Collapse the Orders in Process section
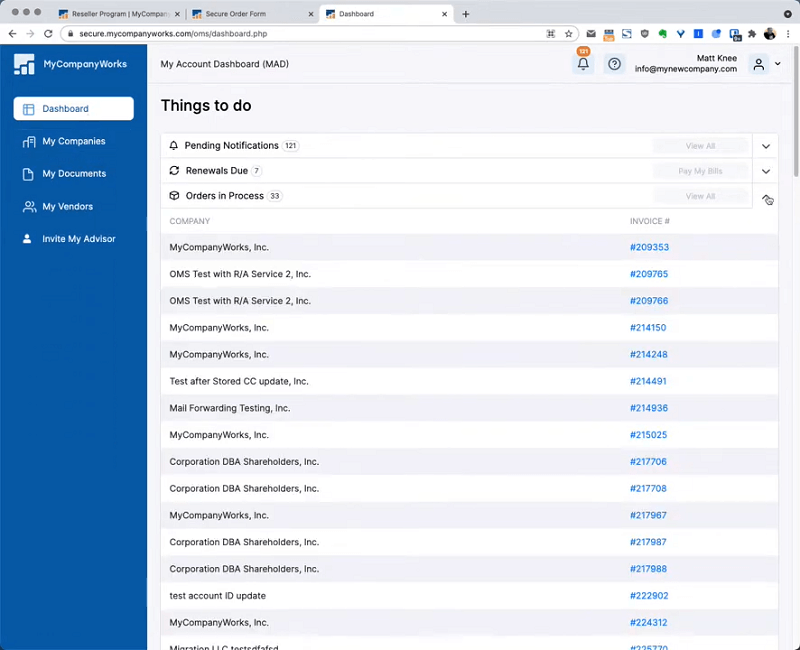 (x=766, y=197)
